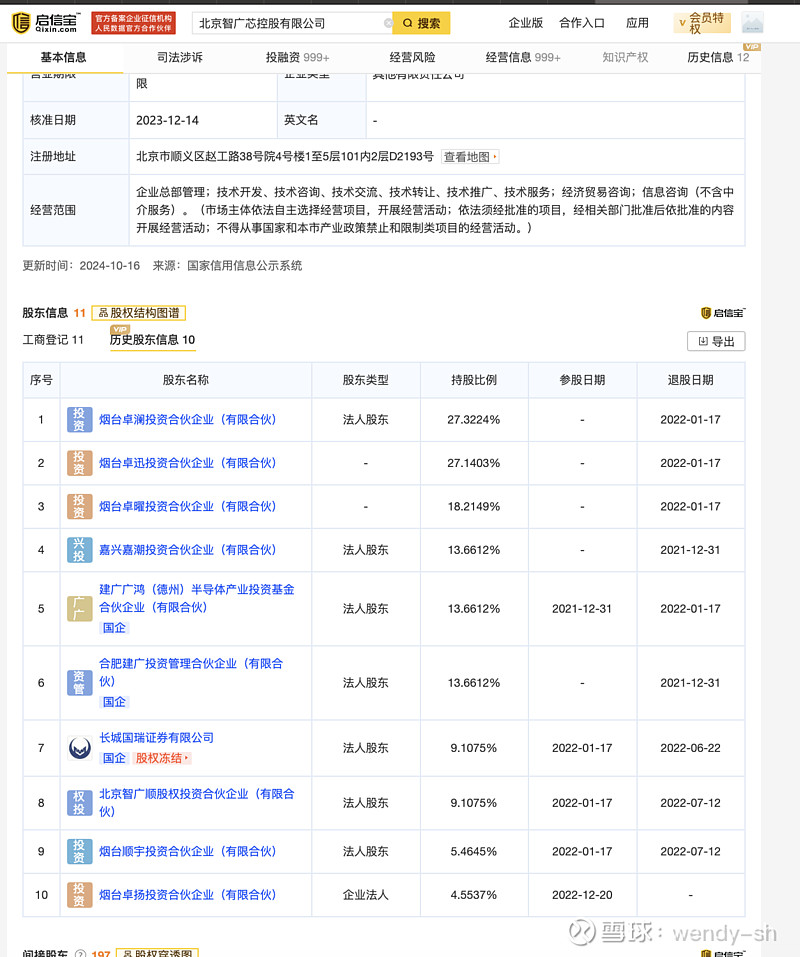Click the 兴投 icon beside 嘉兴嘉潮投资
This screenshot has width=800, height=957.
79,549
